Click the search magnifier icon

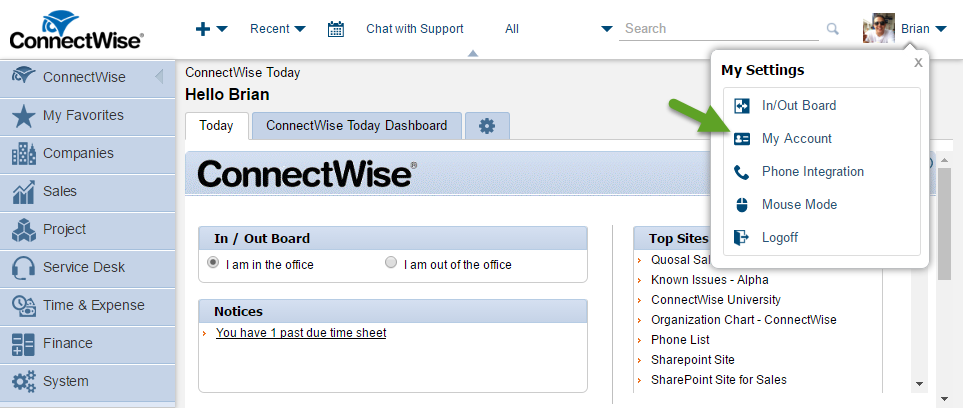click(832, 29)
